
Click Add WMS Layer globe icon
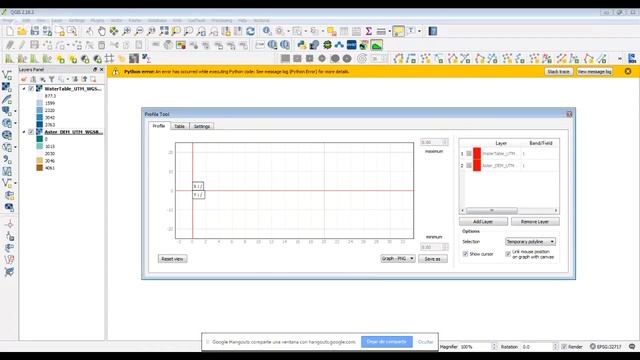6,123
